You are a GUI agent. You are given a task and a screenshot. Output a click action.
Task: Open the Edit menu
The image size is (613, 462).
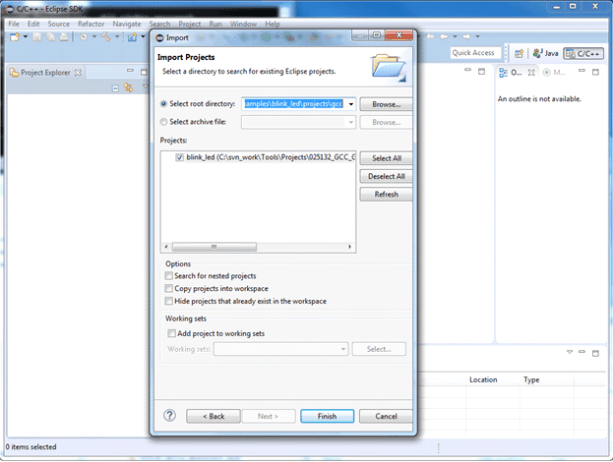coord(33,24)
